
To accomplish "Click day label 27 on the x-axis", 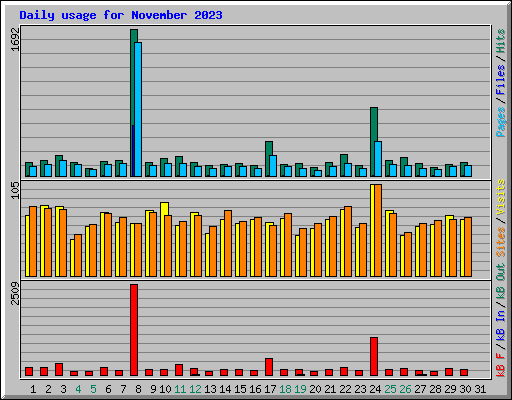I will point(420,389).
